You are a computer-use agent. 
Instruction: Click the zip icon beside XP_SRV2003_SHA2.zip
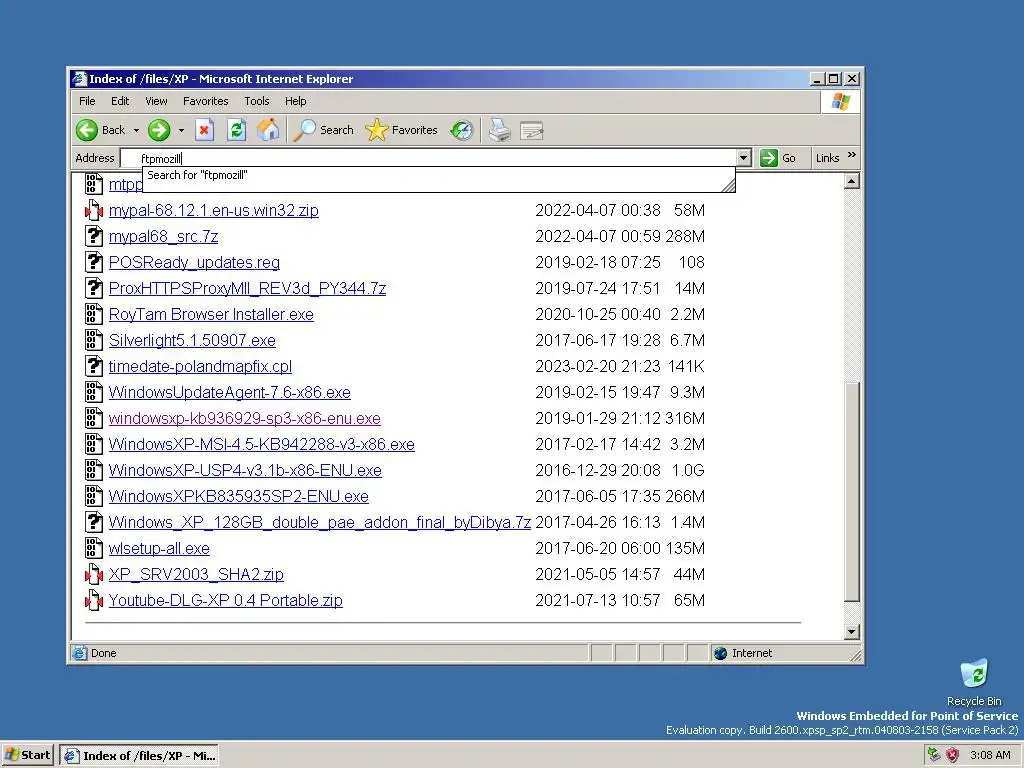(94, 575)
